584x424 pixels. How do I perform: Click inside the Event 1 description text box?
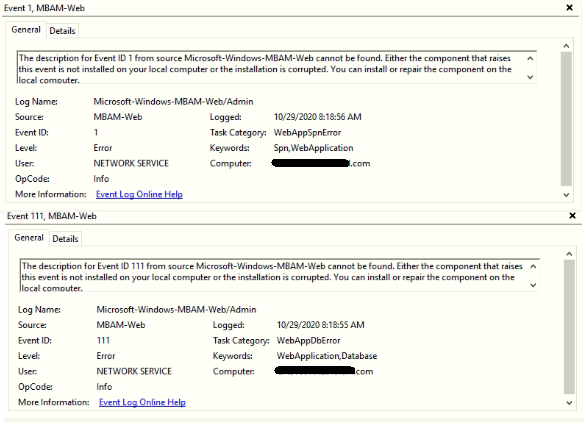tap(271, 67)
